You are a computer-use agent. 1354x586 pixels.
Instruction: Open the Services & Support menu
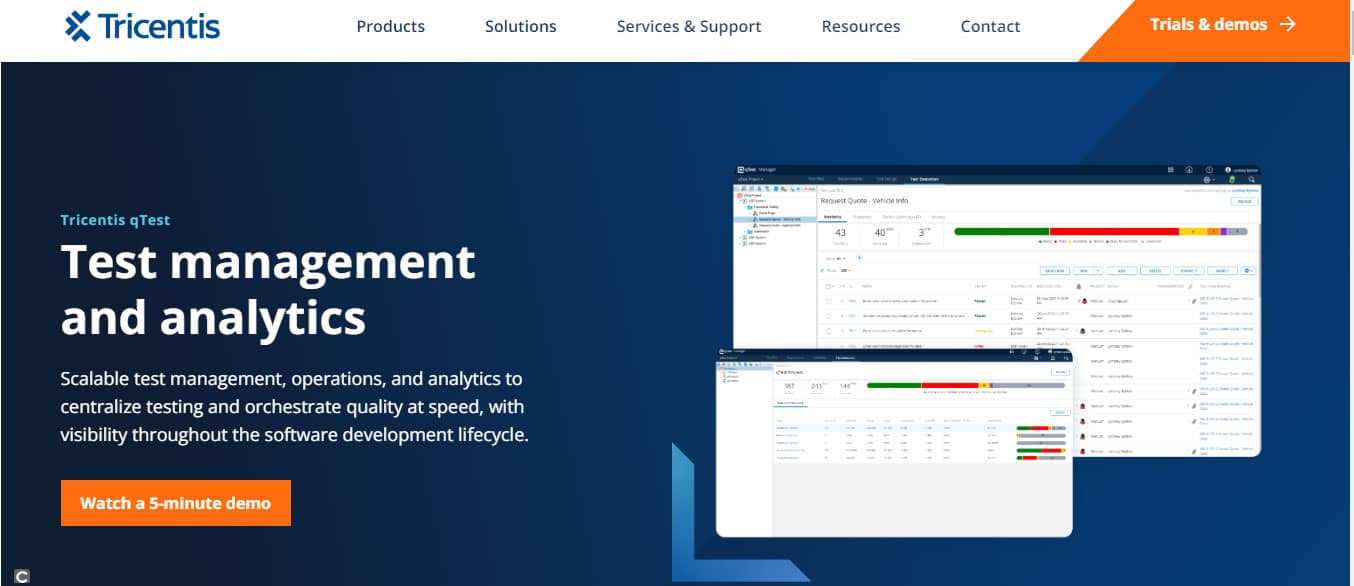(x=689, y=27)
